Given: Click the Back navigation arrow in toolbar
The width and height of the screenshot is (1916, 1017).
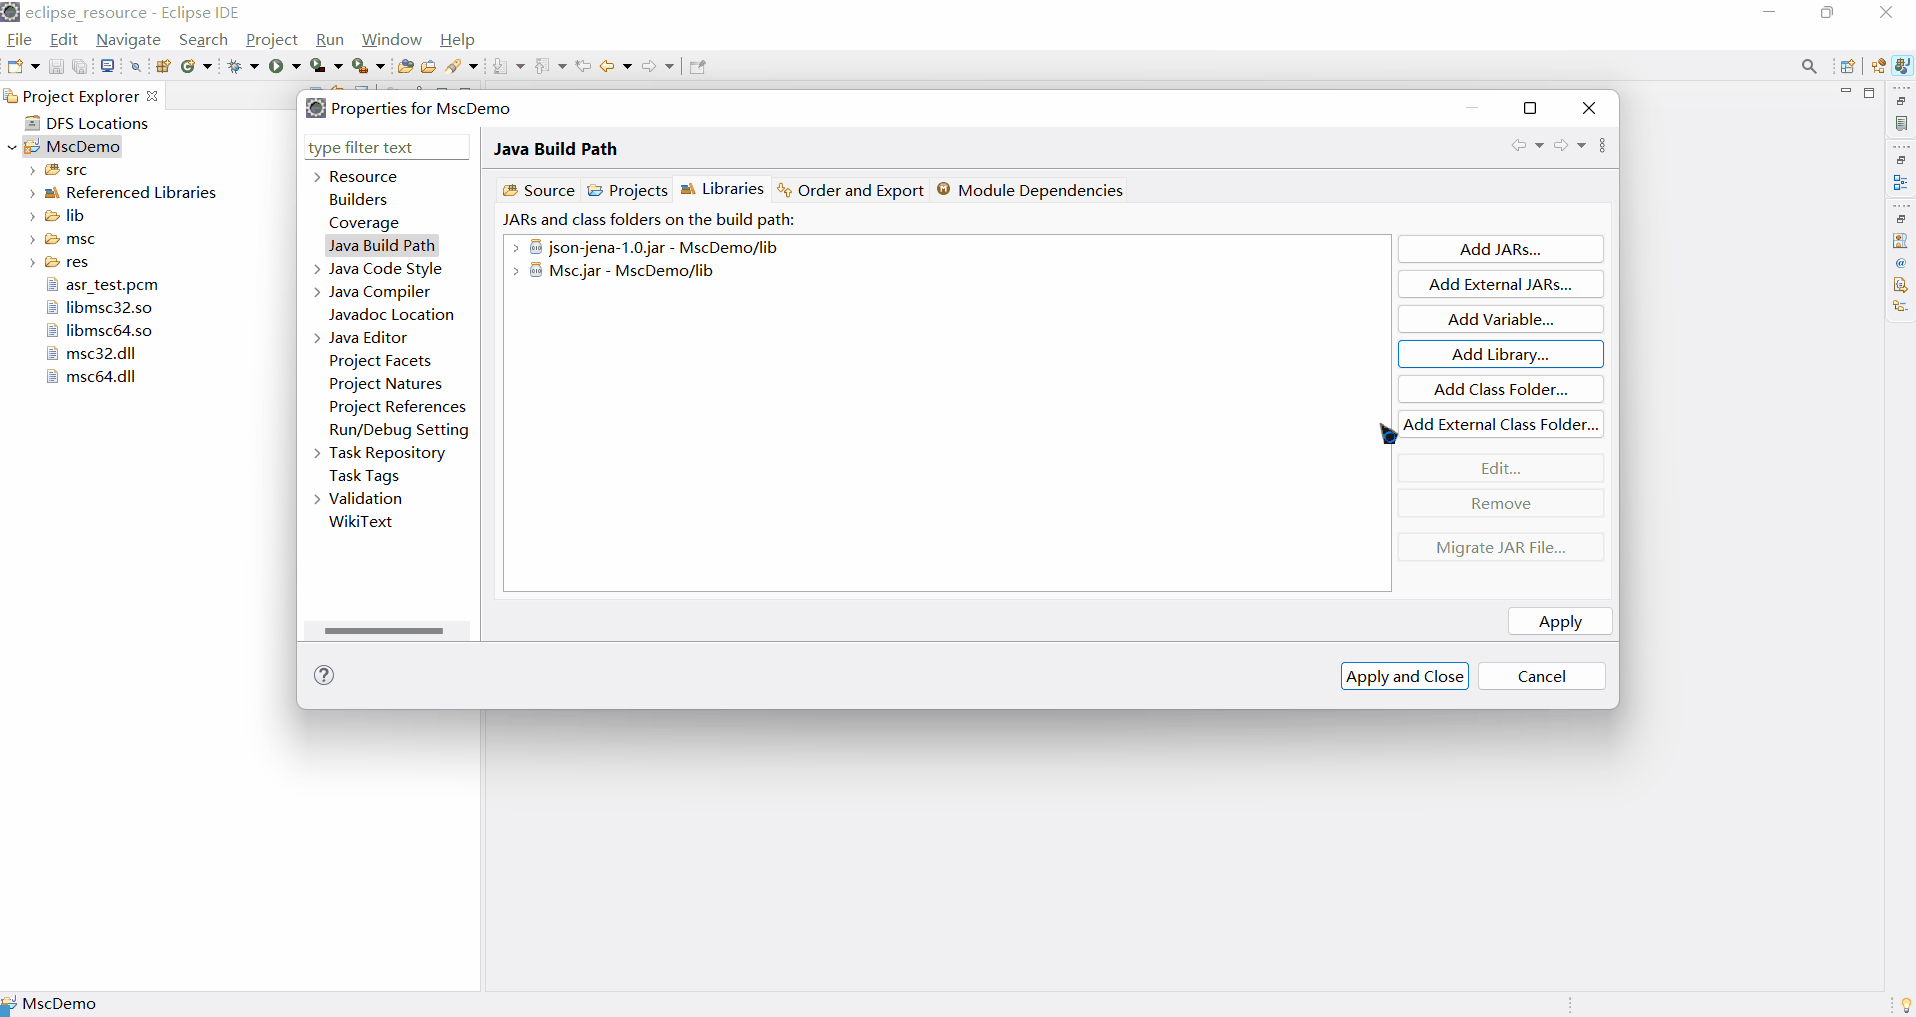Looking at the screenshot, I should click(x=607, y=66).
